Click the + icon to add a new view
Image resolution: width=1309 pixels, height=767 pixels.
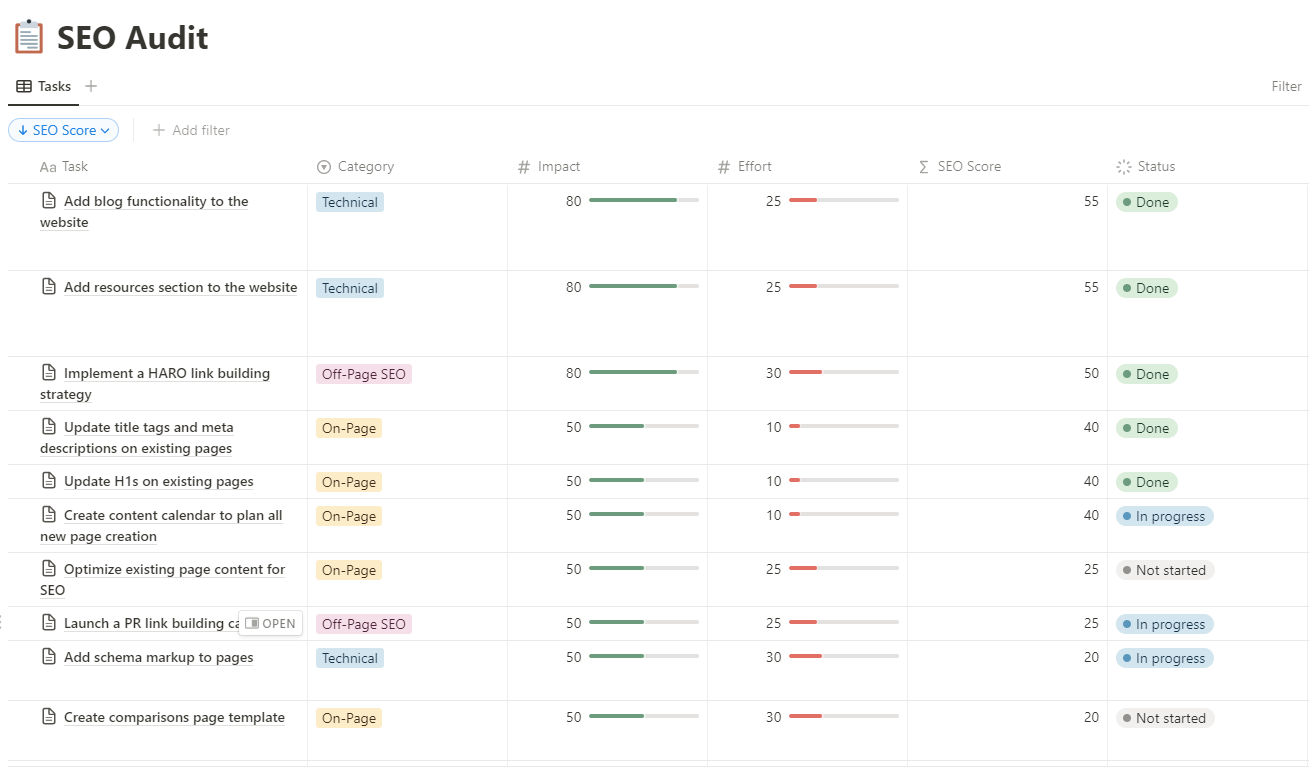(90, 86)
